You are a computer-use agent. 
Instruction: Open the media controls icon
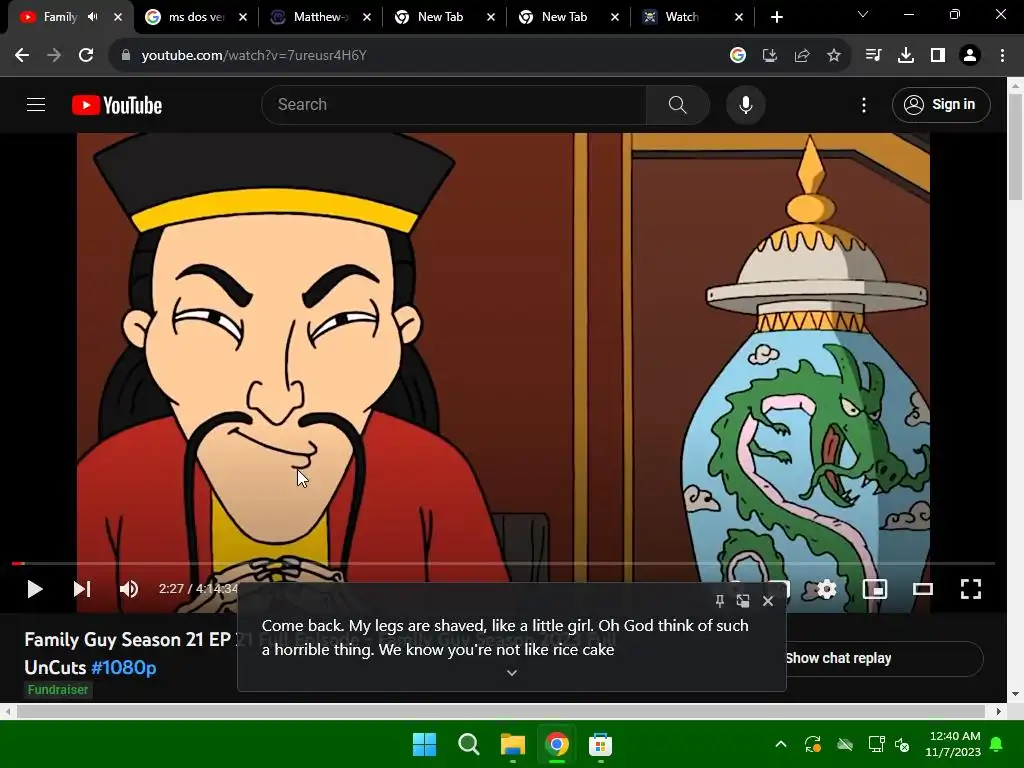click(873, 56)
